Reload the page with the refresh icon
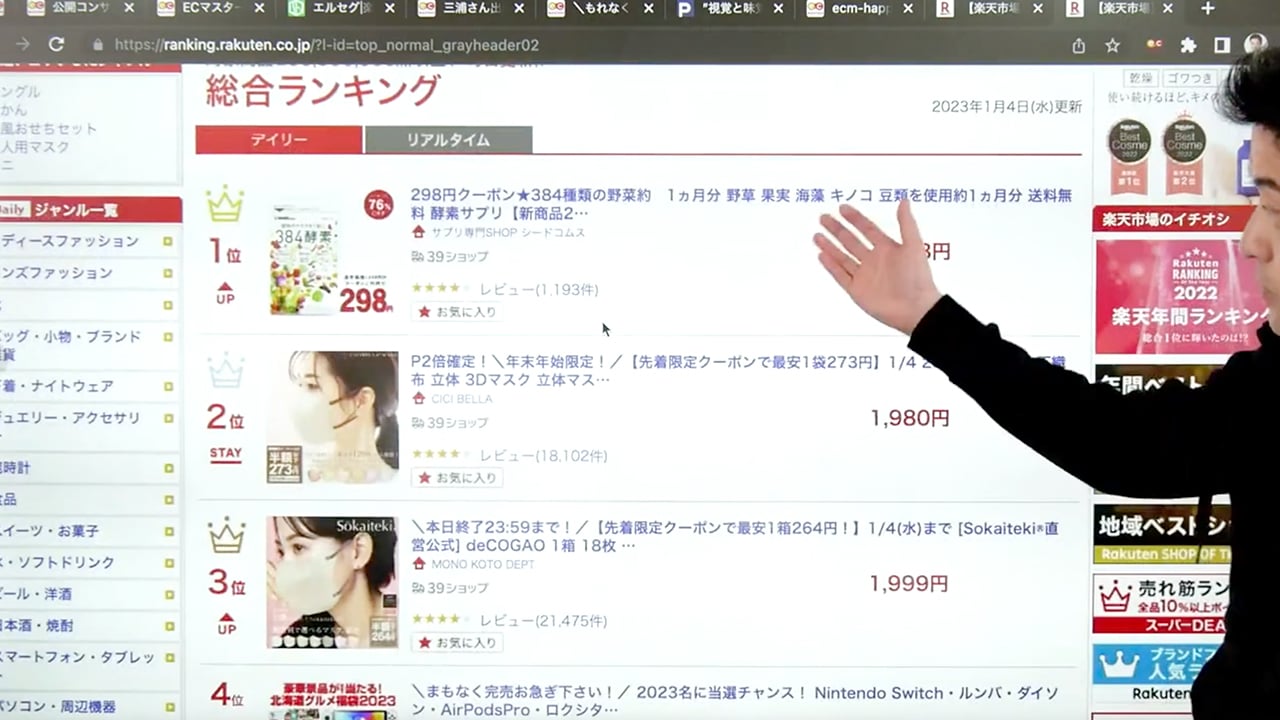1280x720 pixels. point(57,45)
